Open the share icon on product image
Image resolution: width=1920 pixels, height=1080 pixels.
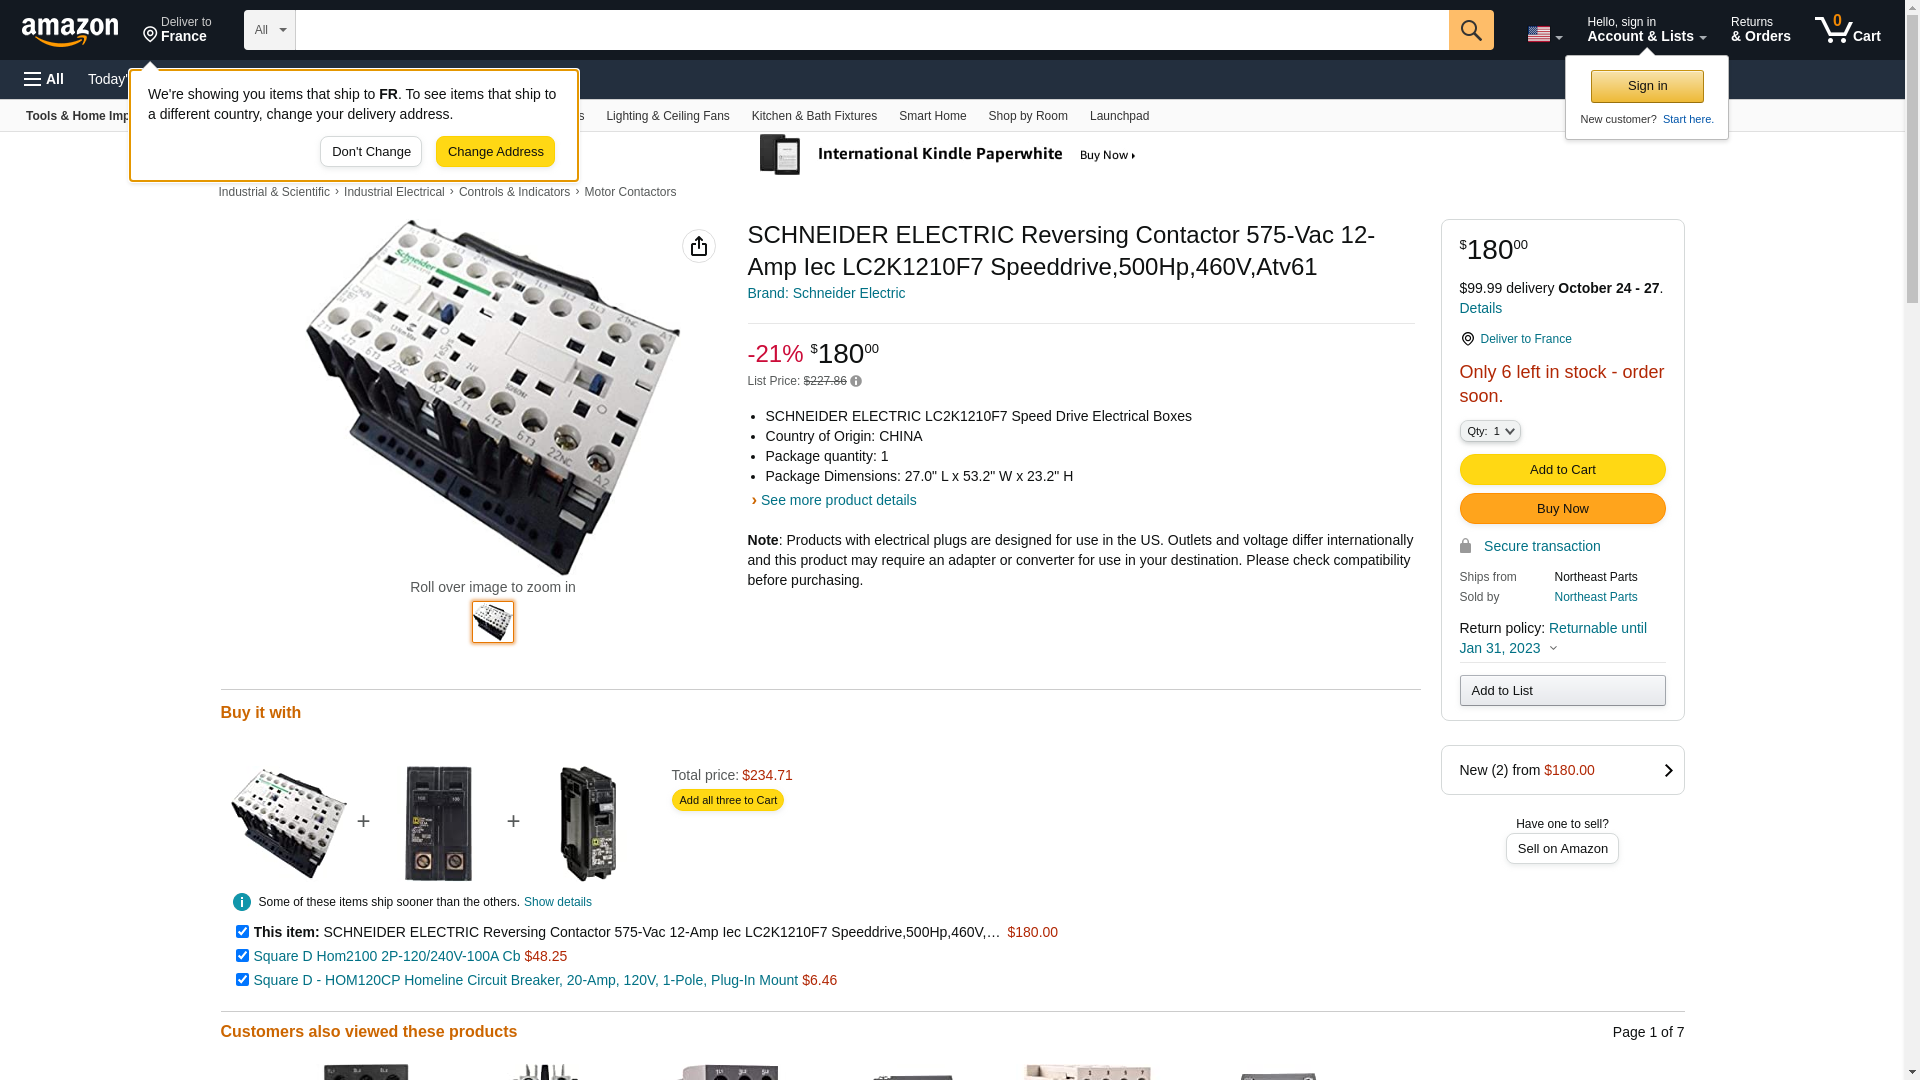(x=699, y=246)
